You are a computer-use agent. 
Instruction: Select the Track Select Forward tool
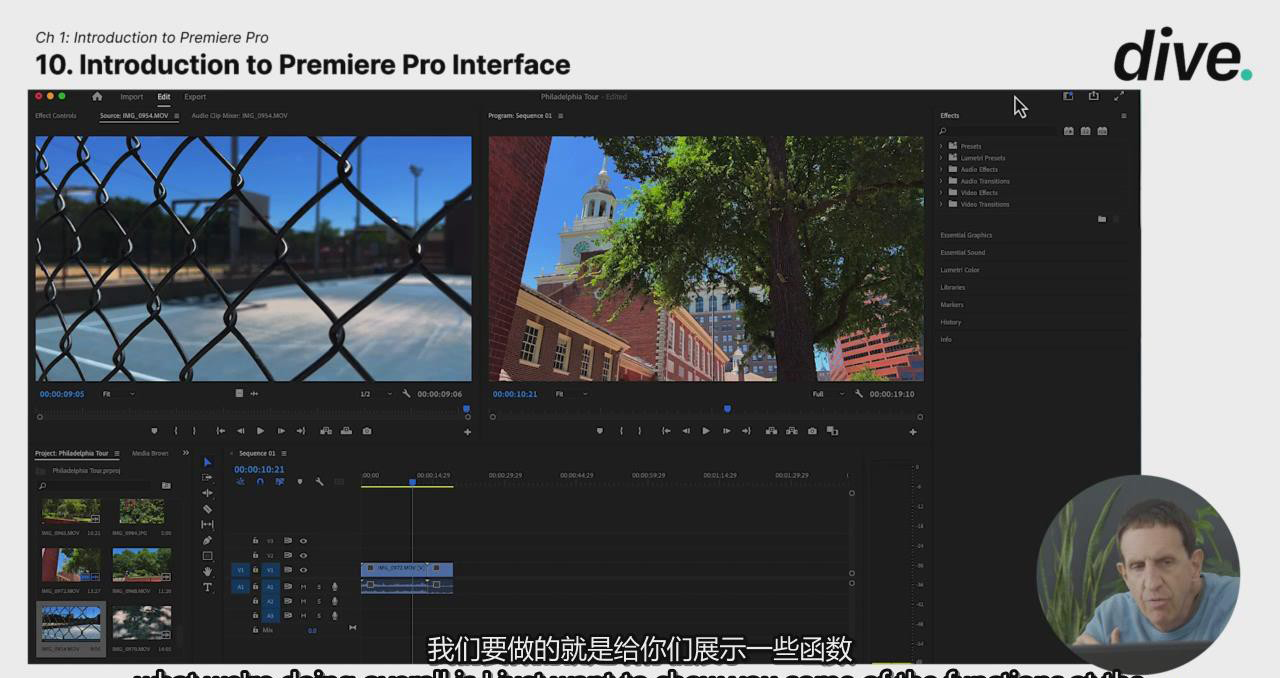click(208, 478)
